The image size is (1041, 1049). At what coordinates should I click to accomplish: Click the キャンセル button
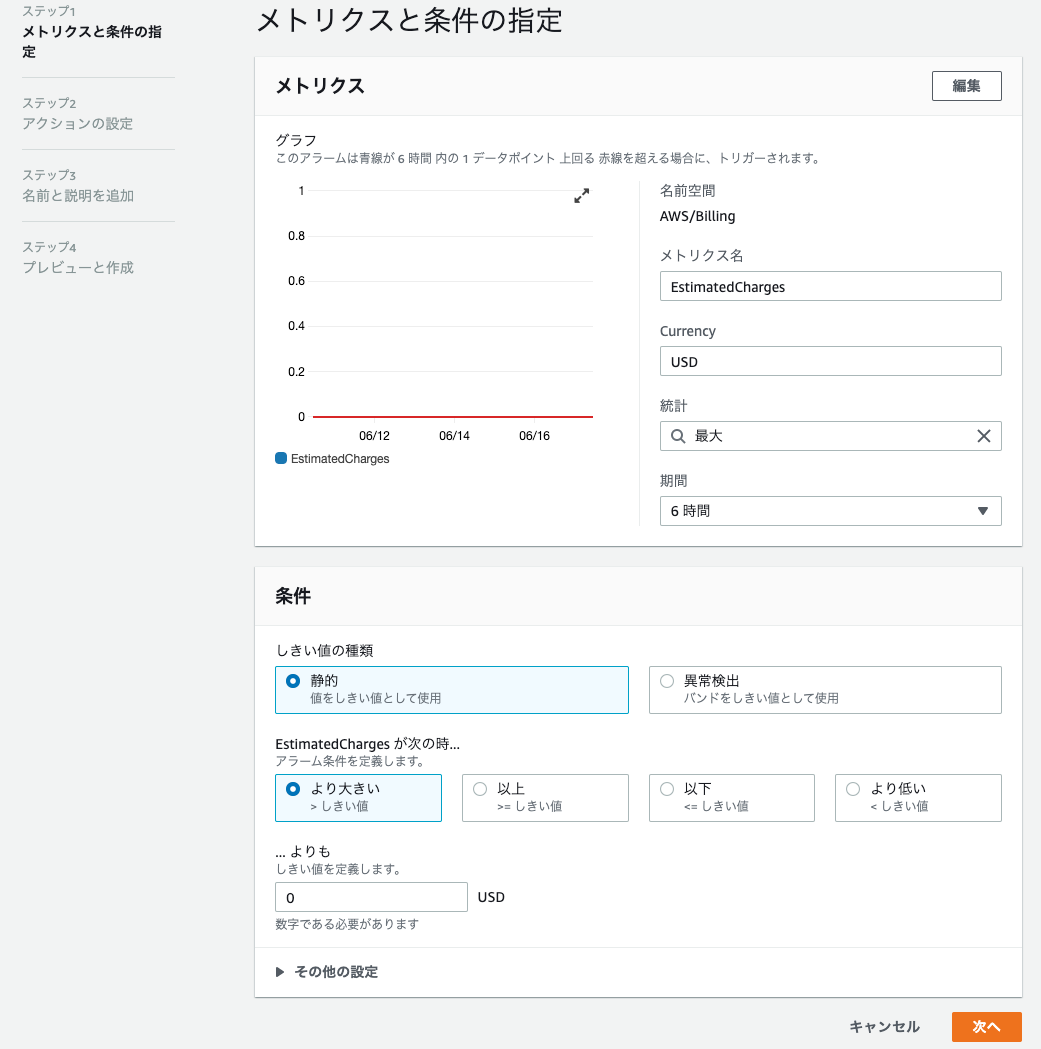tap(884, 1027)
